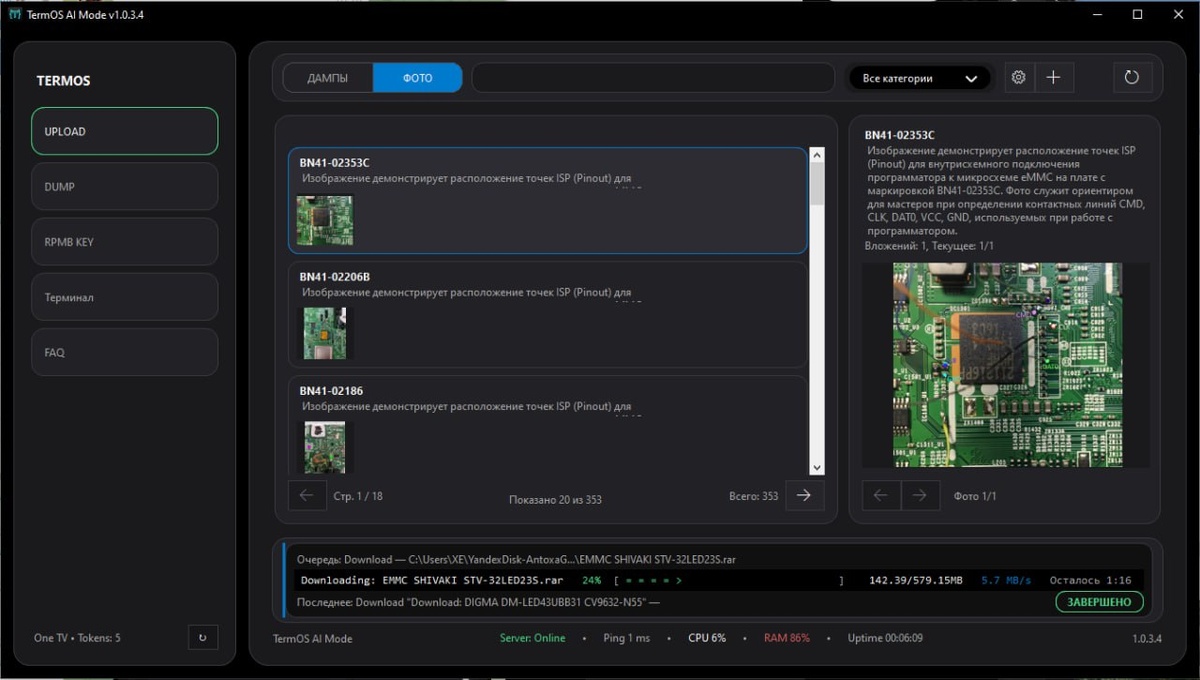Screen dimensions: 1200x680
Task: Show previous photo in preview panel
Action: [x=881, y=495]
